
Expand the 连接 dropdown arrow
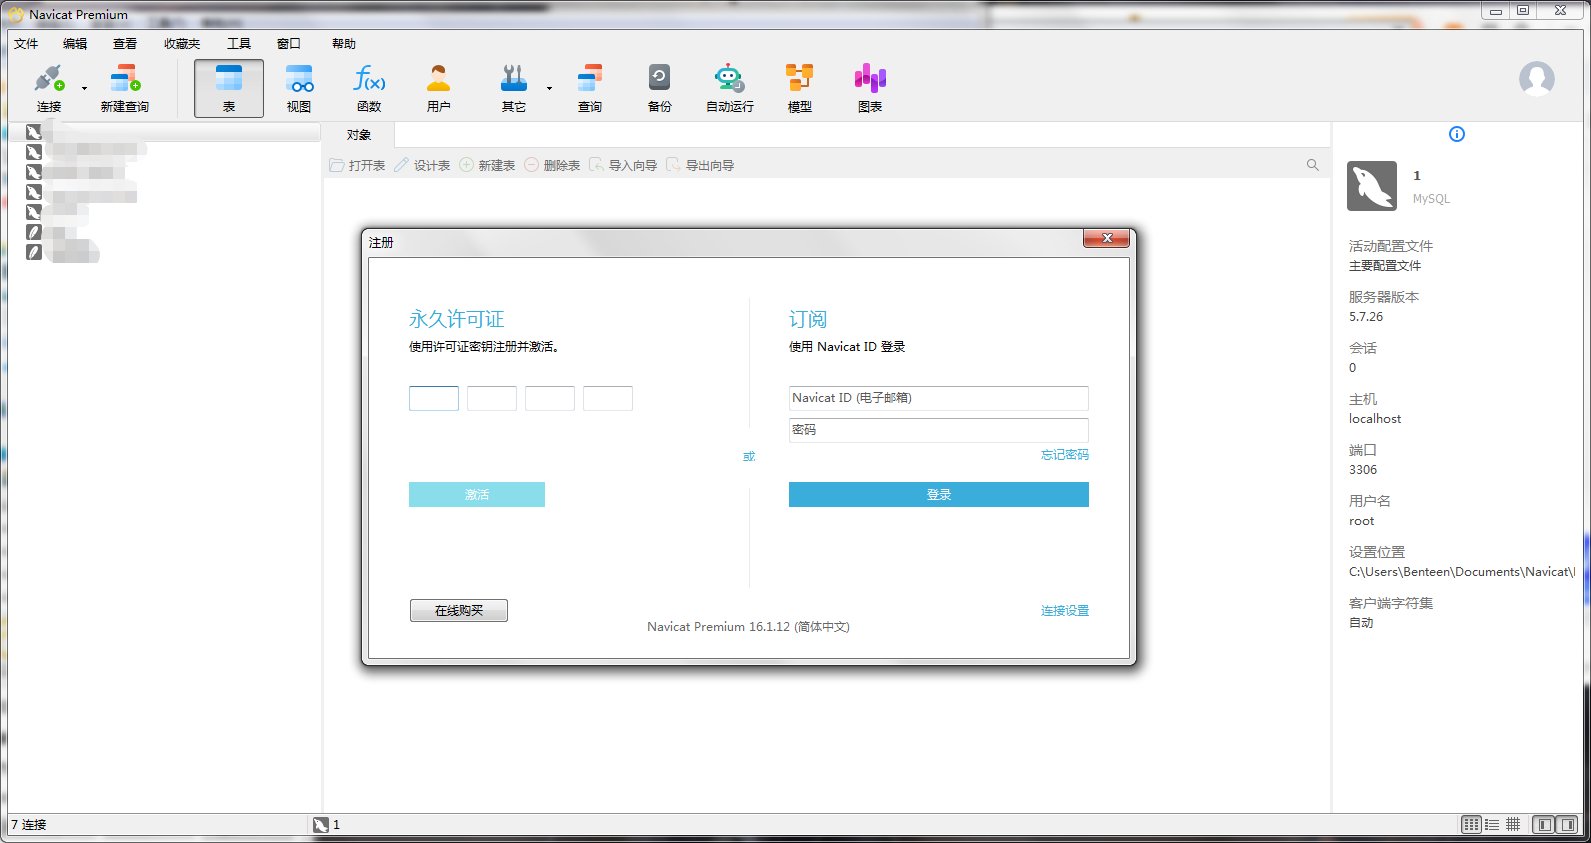pos(84,88)
